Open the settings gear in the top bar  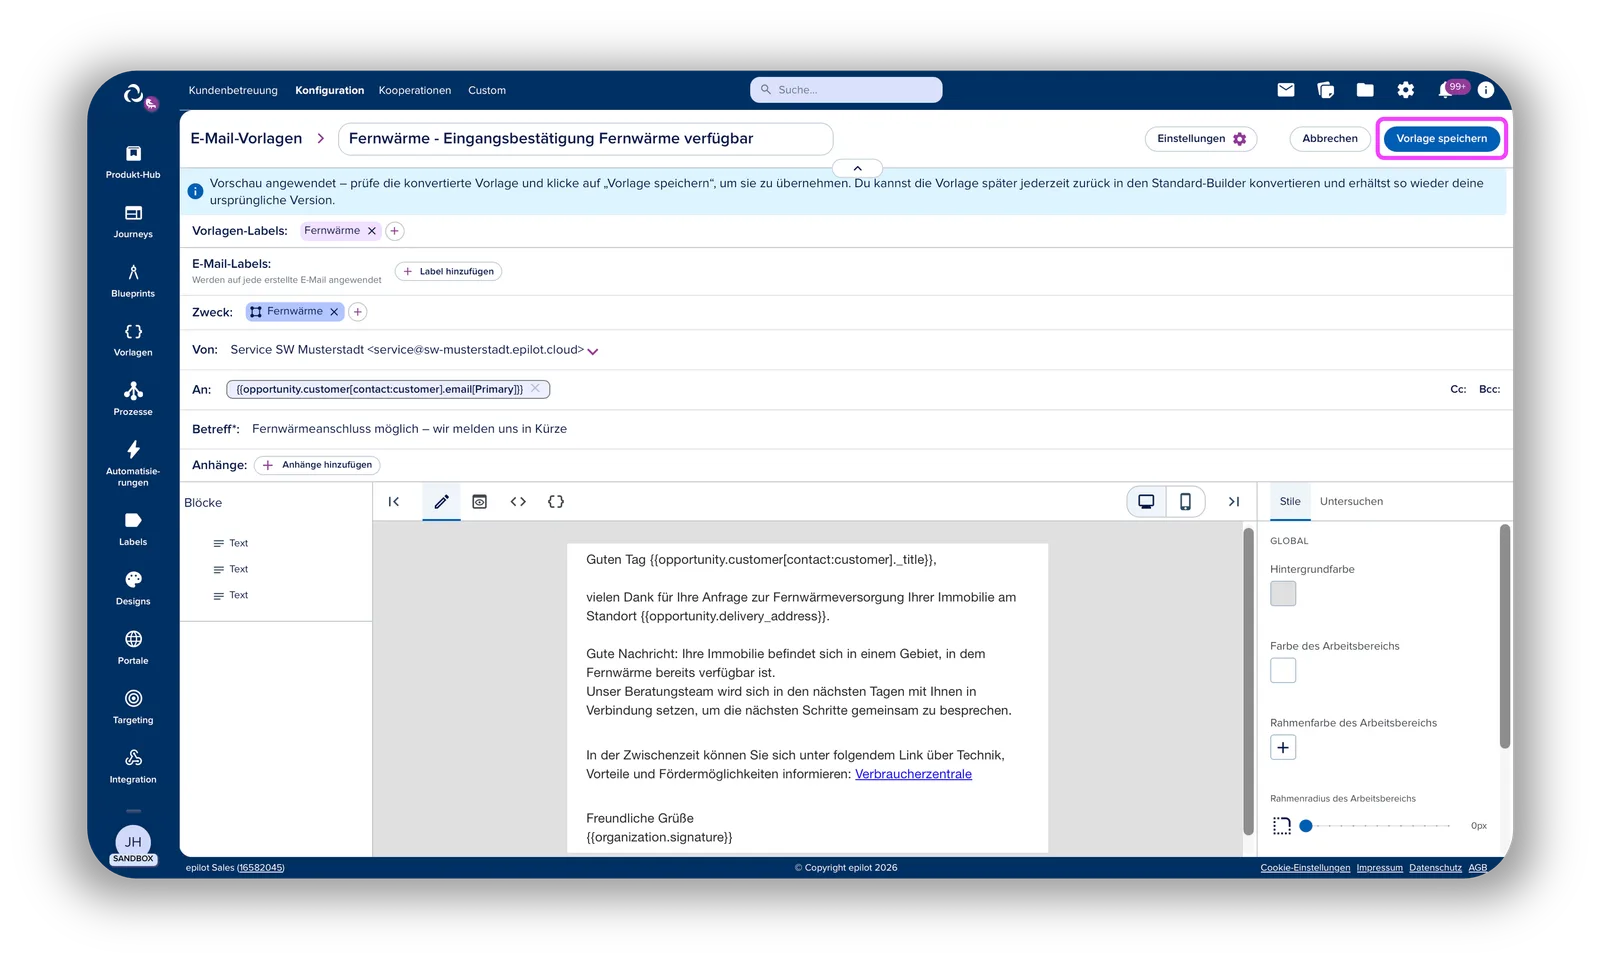pos(1406,90)
